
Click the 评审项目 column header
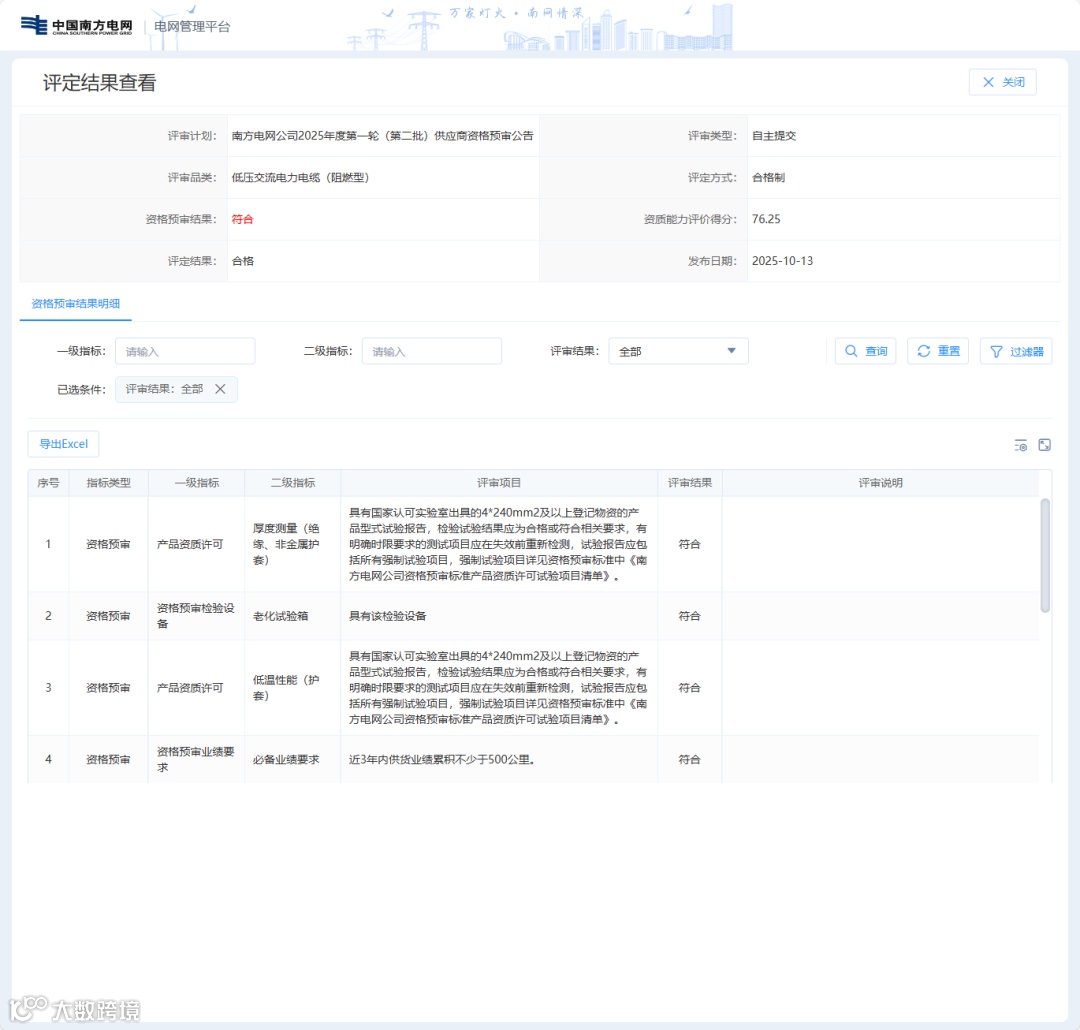tap(499, 483)
